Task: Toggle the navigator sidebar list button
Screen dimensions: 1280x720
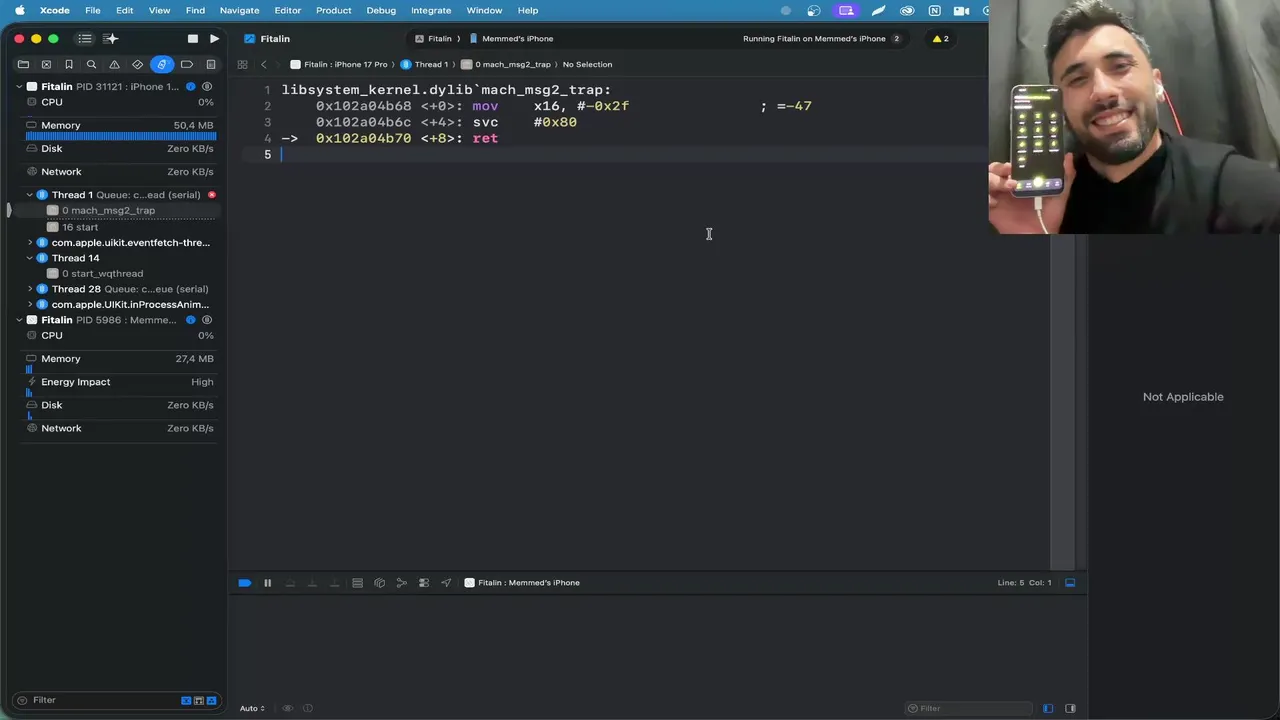Action: click(85, 38)
